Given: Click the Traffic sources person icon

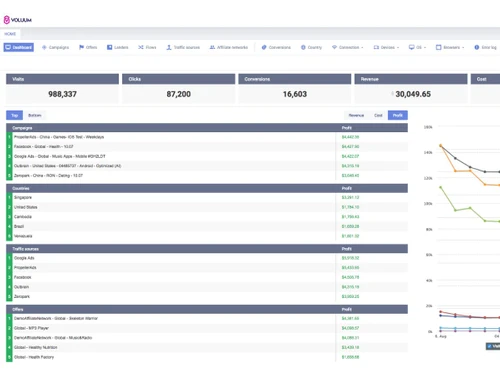Looking at the screenshot, I should point(169,47).
